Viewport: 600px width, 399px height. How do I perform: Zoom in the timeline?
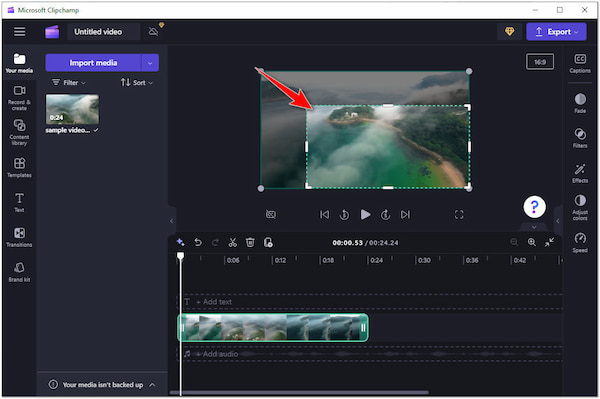532,242
